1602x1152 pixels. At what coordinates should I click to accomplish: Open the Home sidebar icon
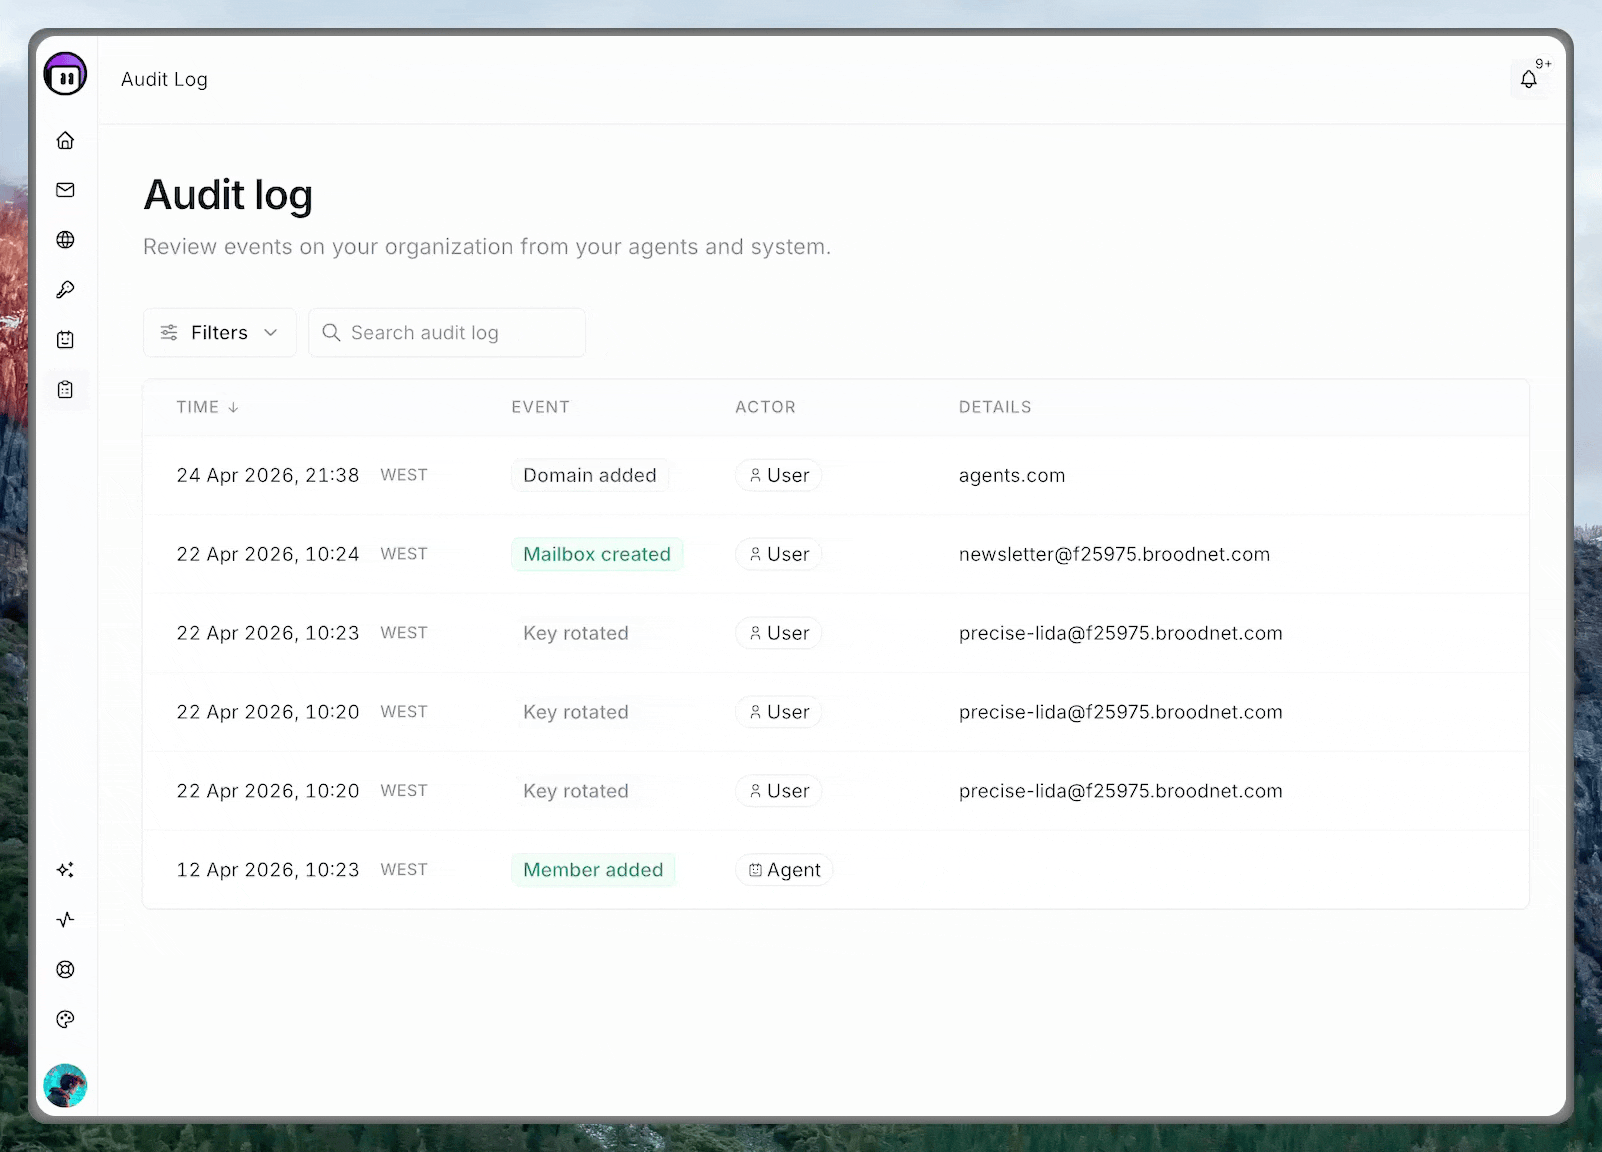[65, 140]
